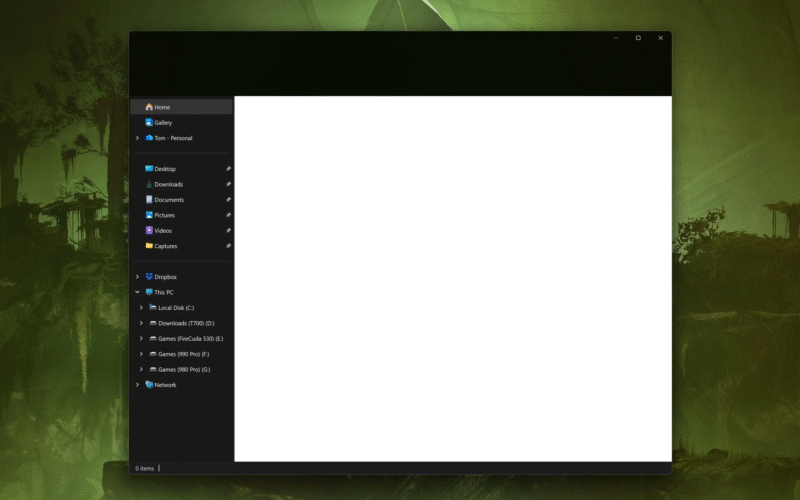Screen dimensions: 800x500
Task: Open the pinned Pictures folder
Action: tap(164, 215)
